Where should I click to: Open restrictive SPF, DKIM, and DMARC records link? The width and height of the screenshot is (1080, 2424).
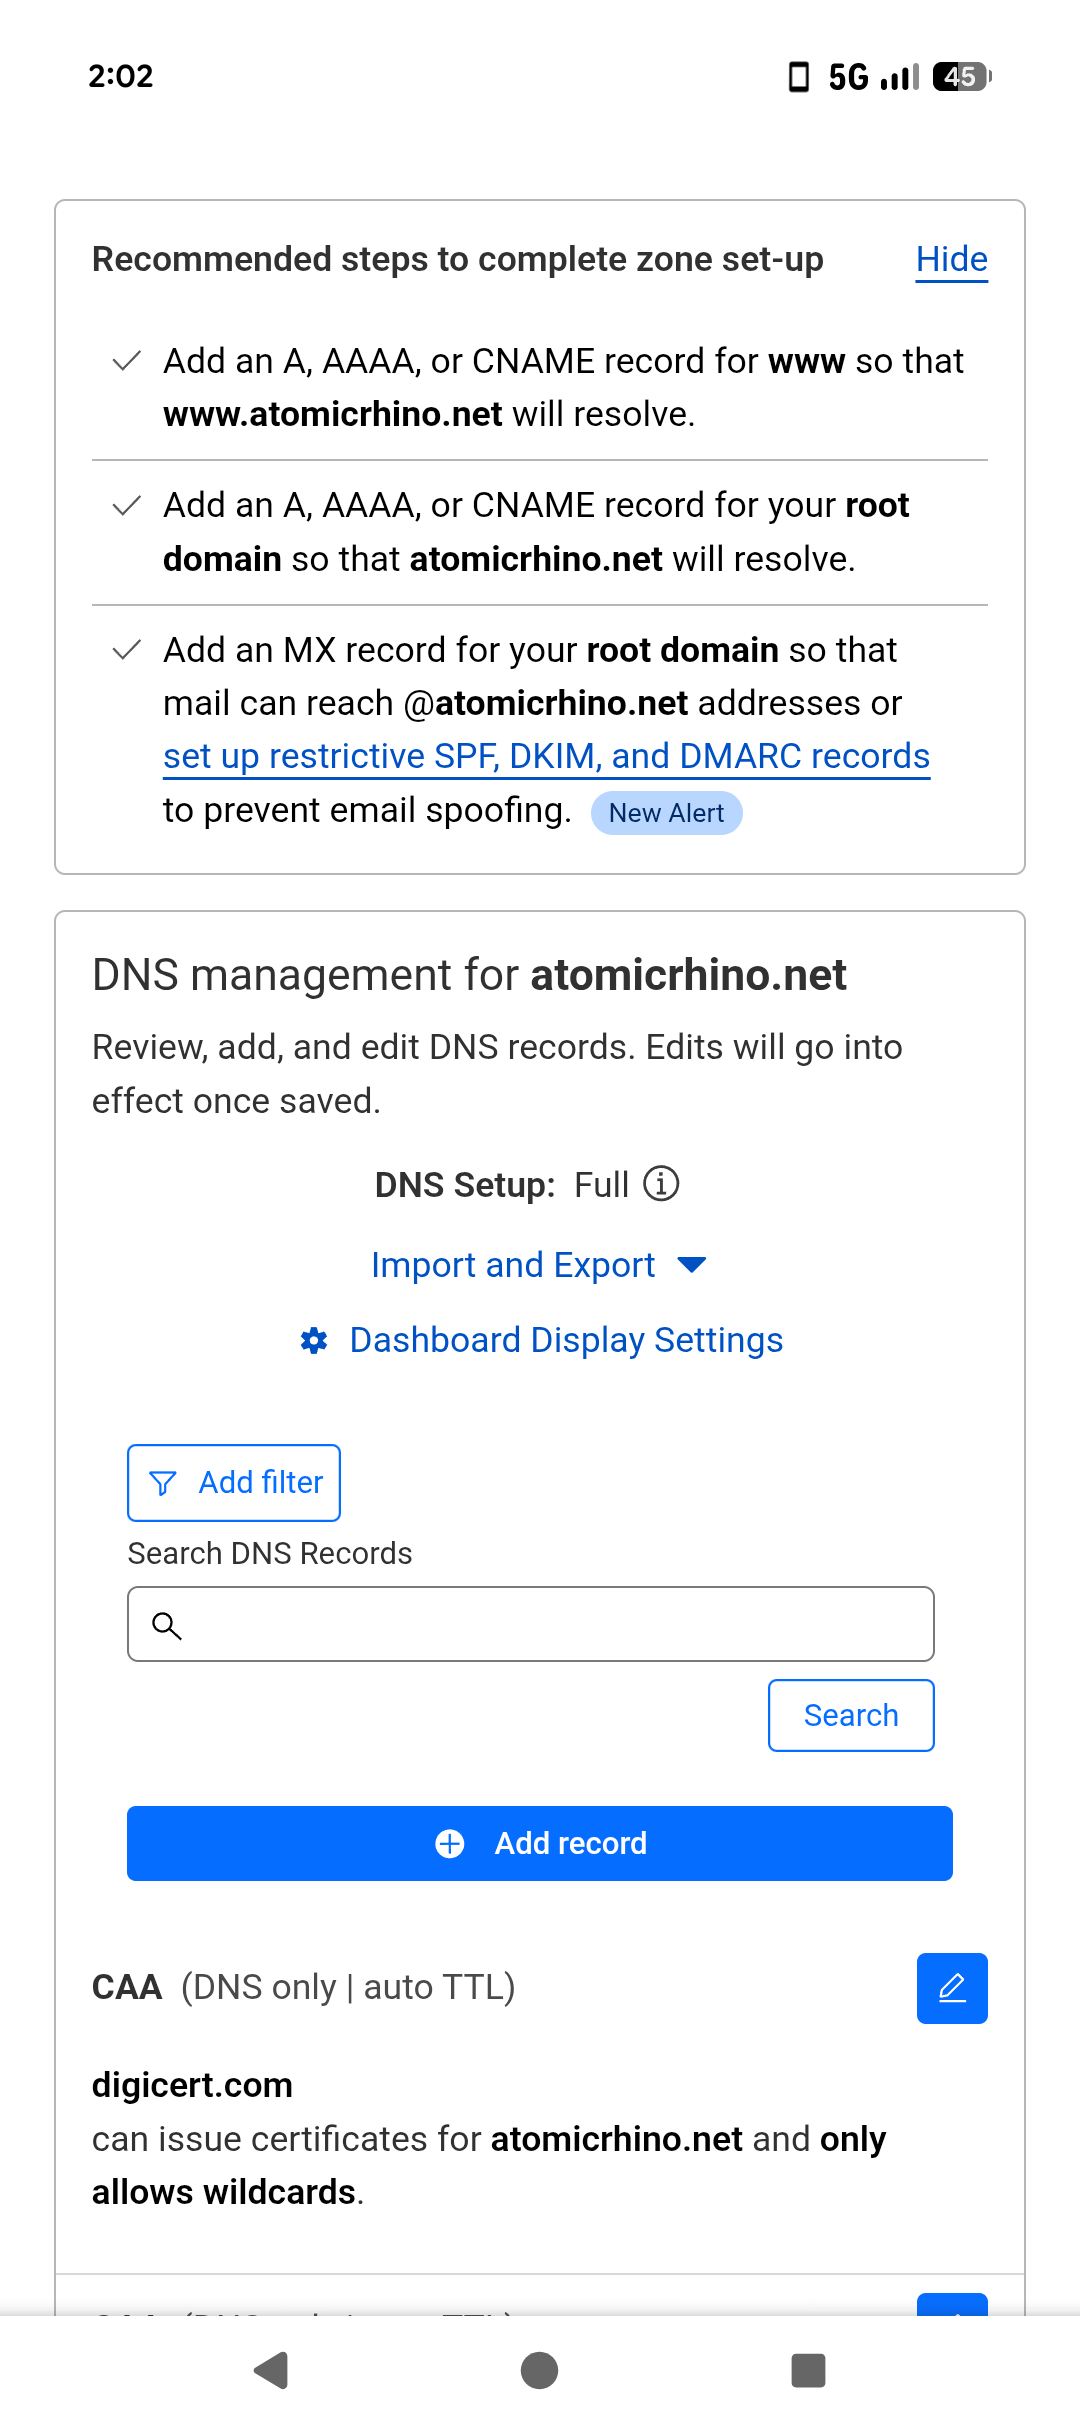[546, 756]
